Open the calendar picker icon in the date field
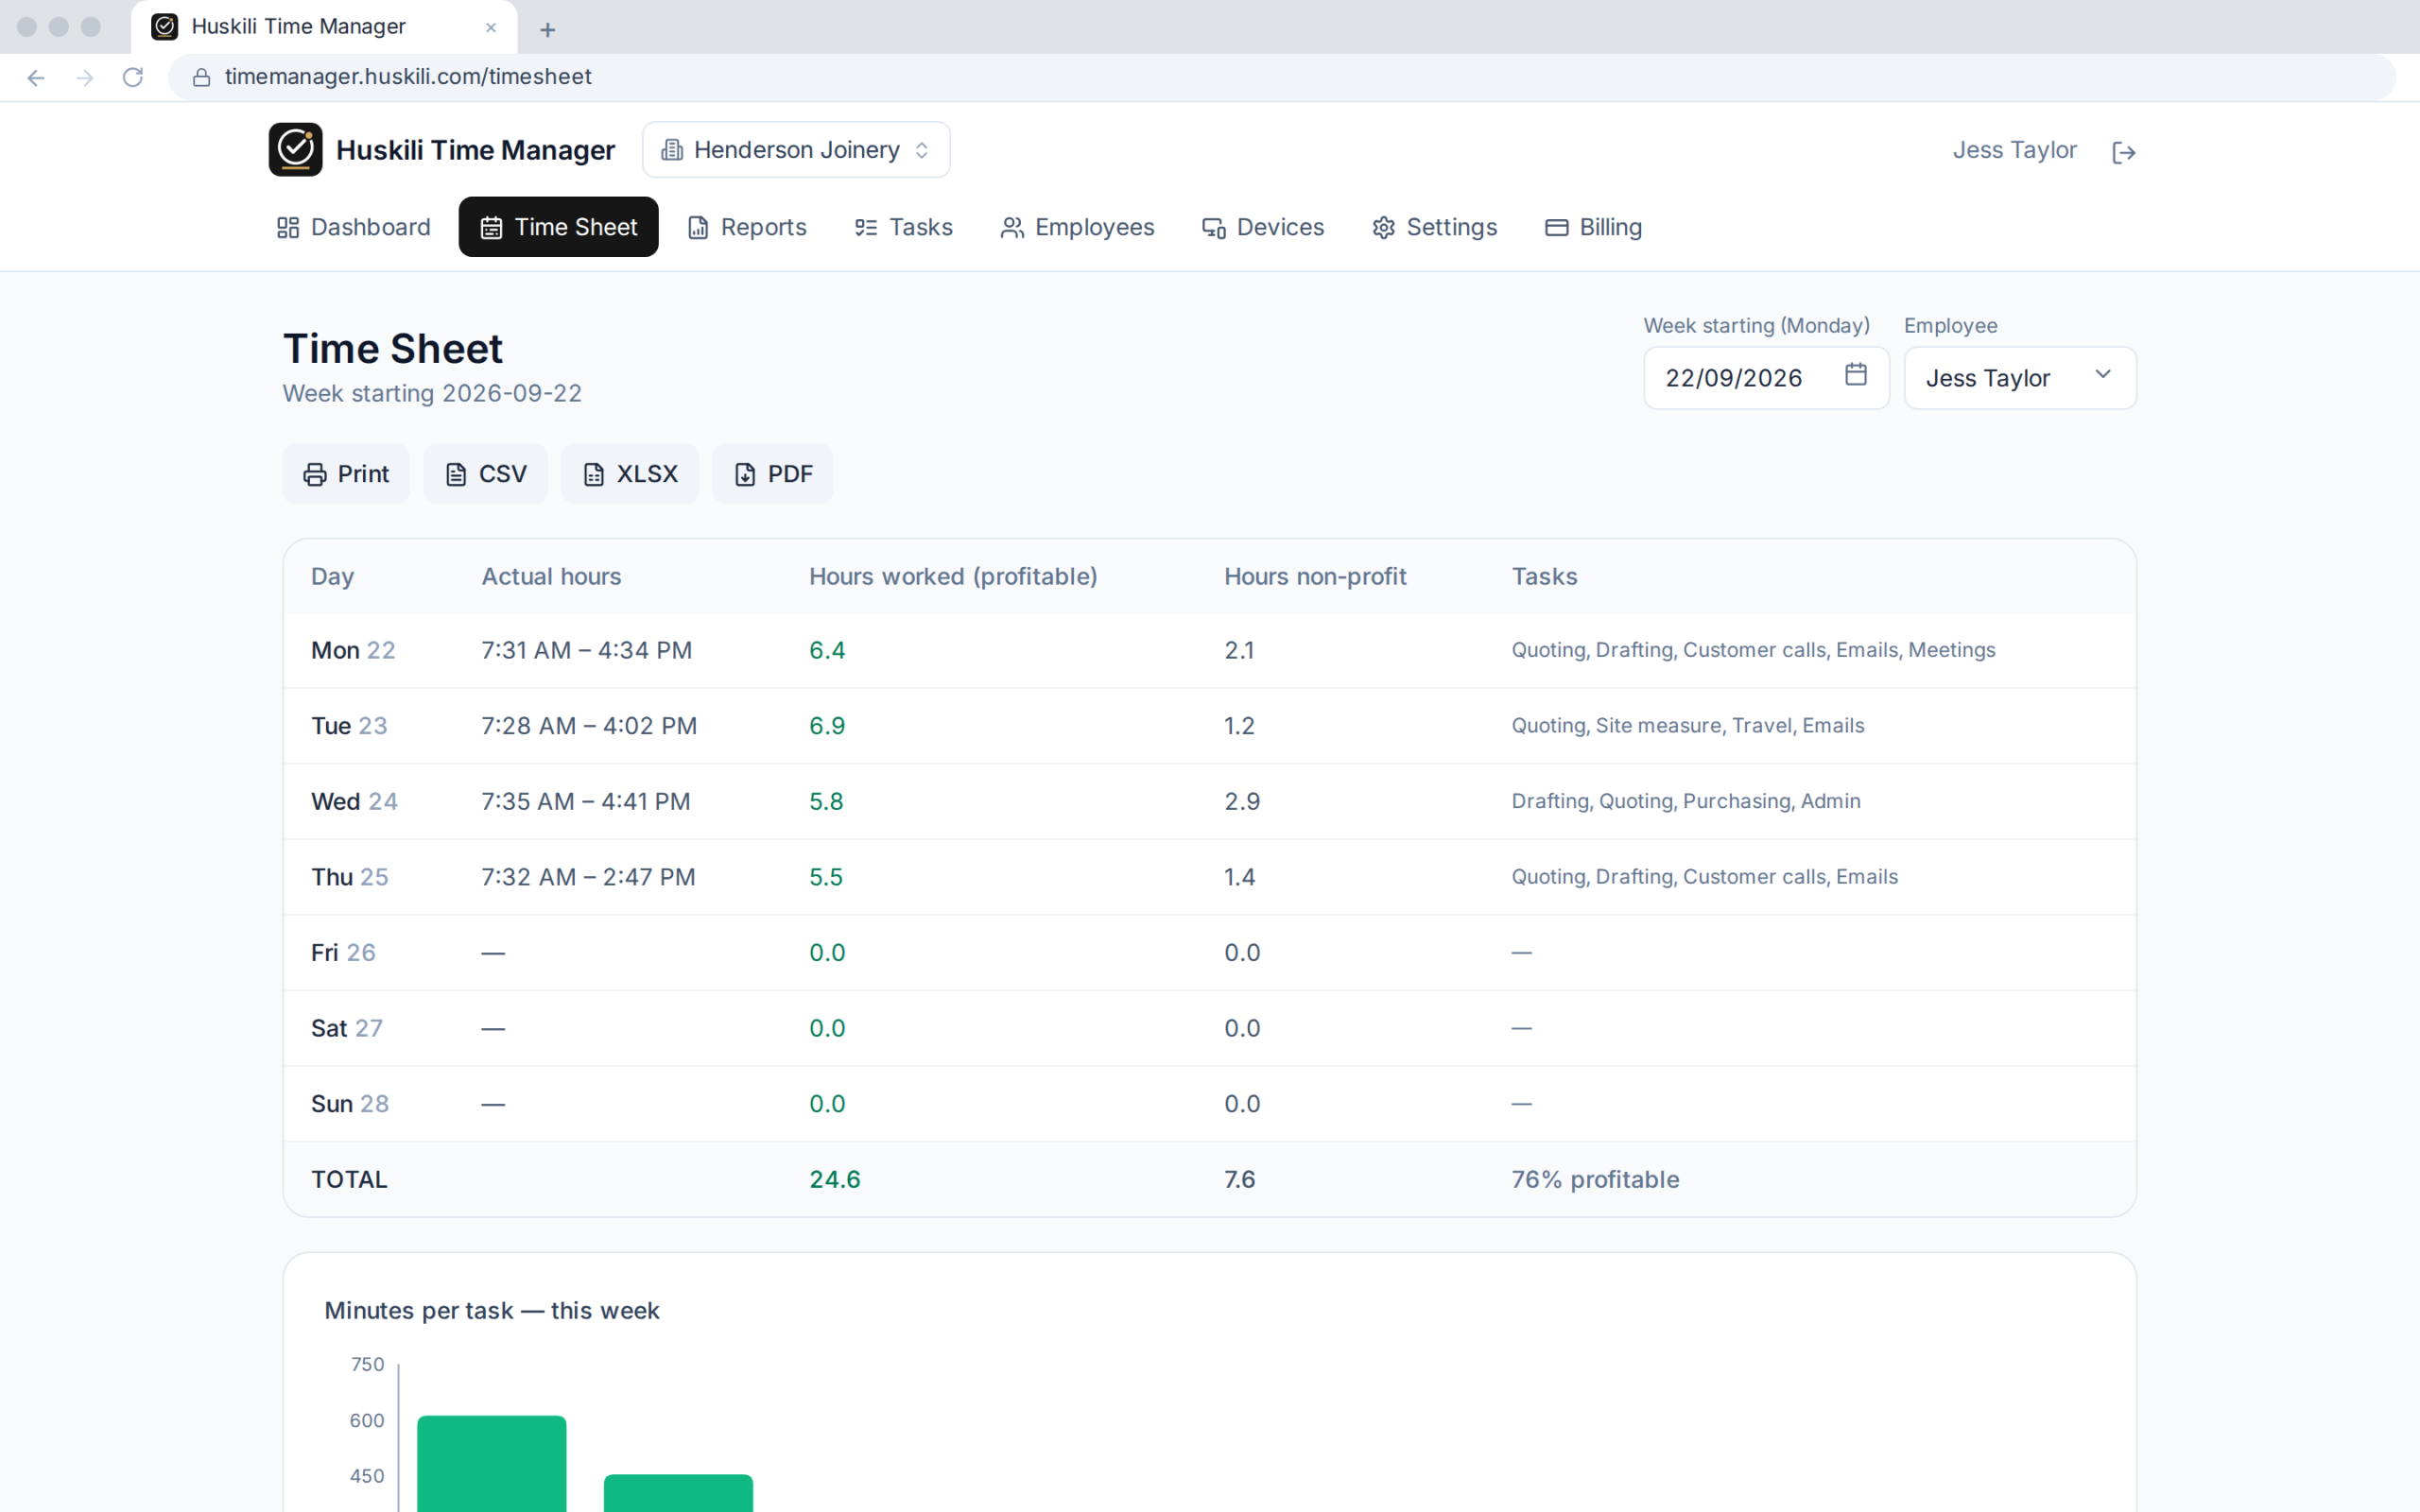Viewport: 2420px width, 1512px height. [1855, 374]
